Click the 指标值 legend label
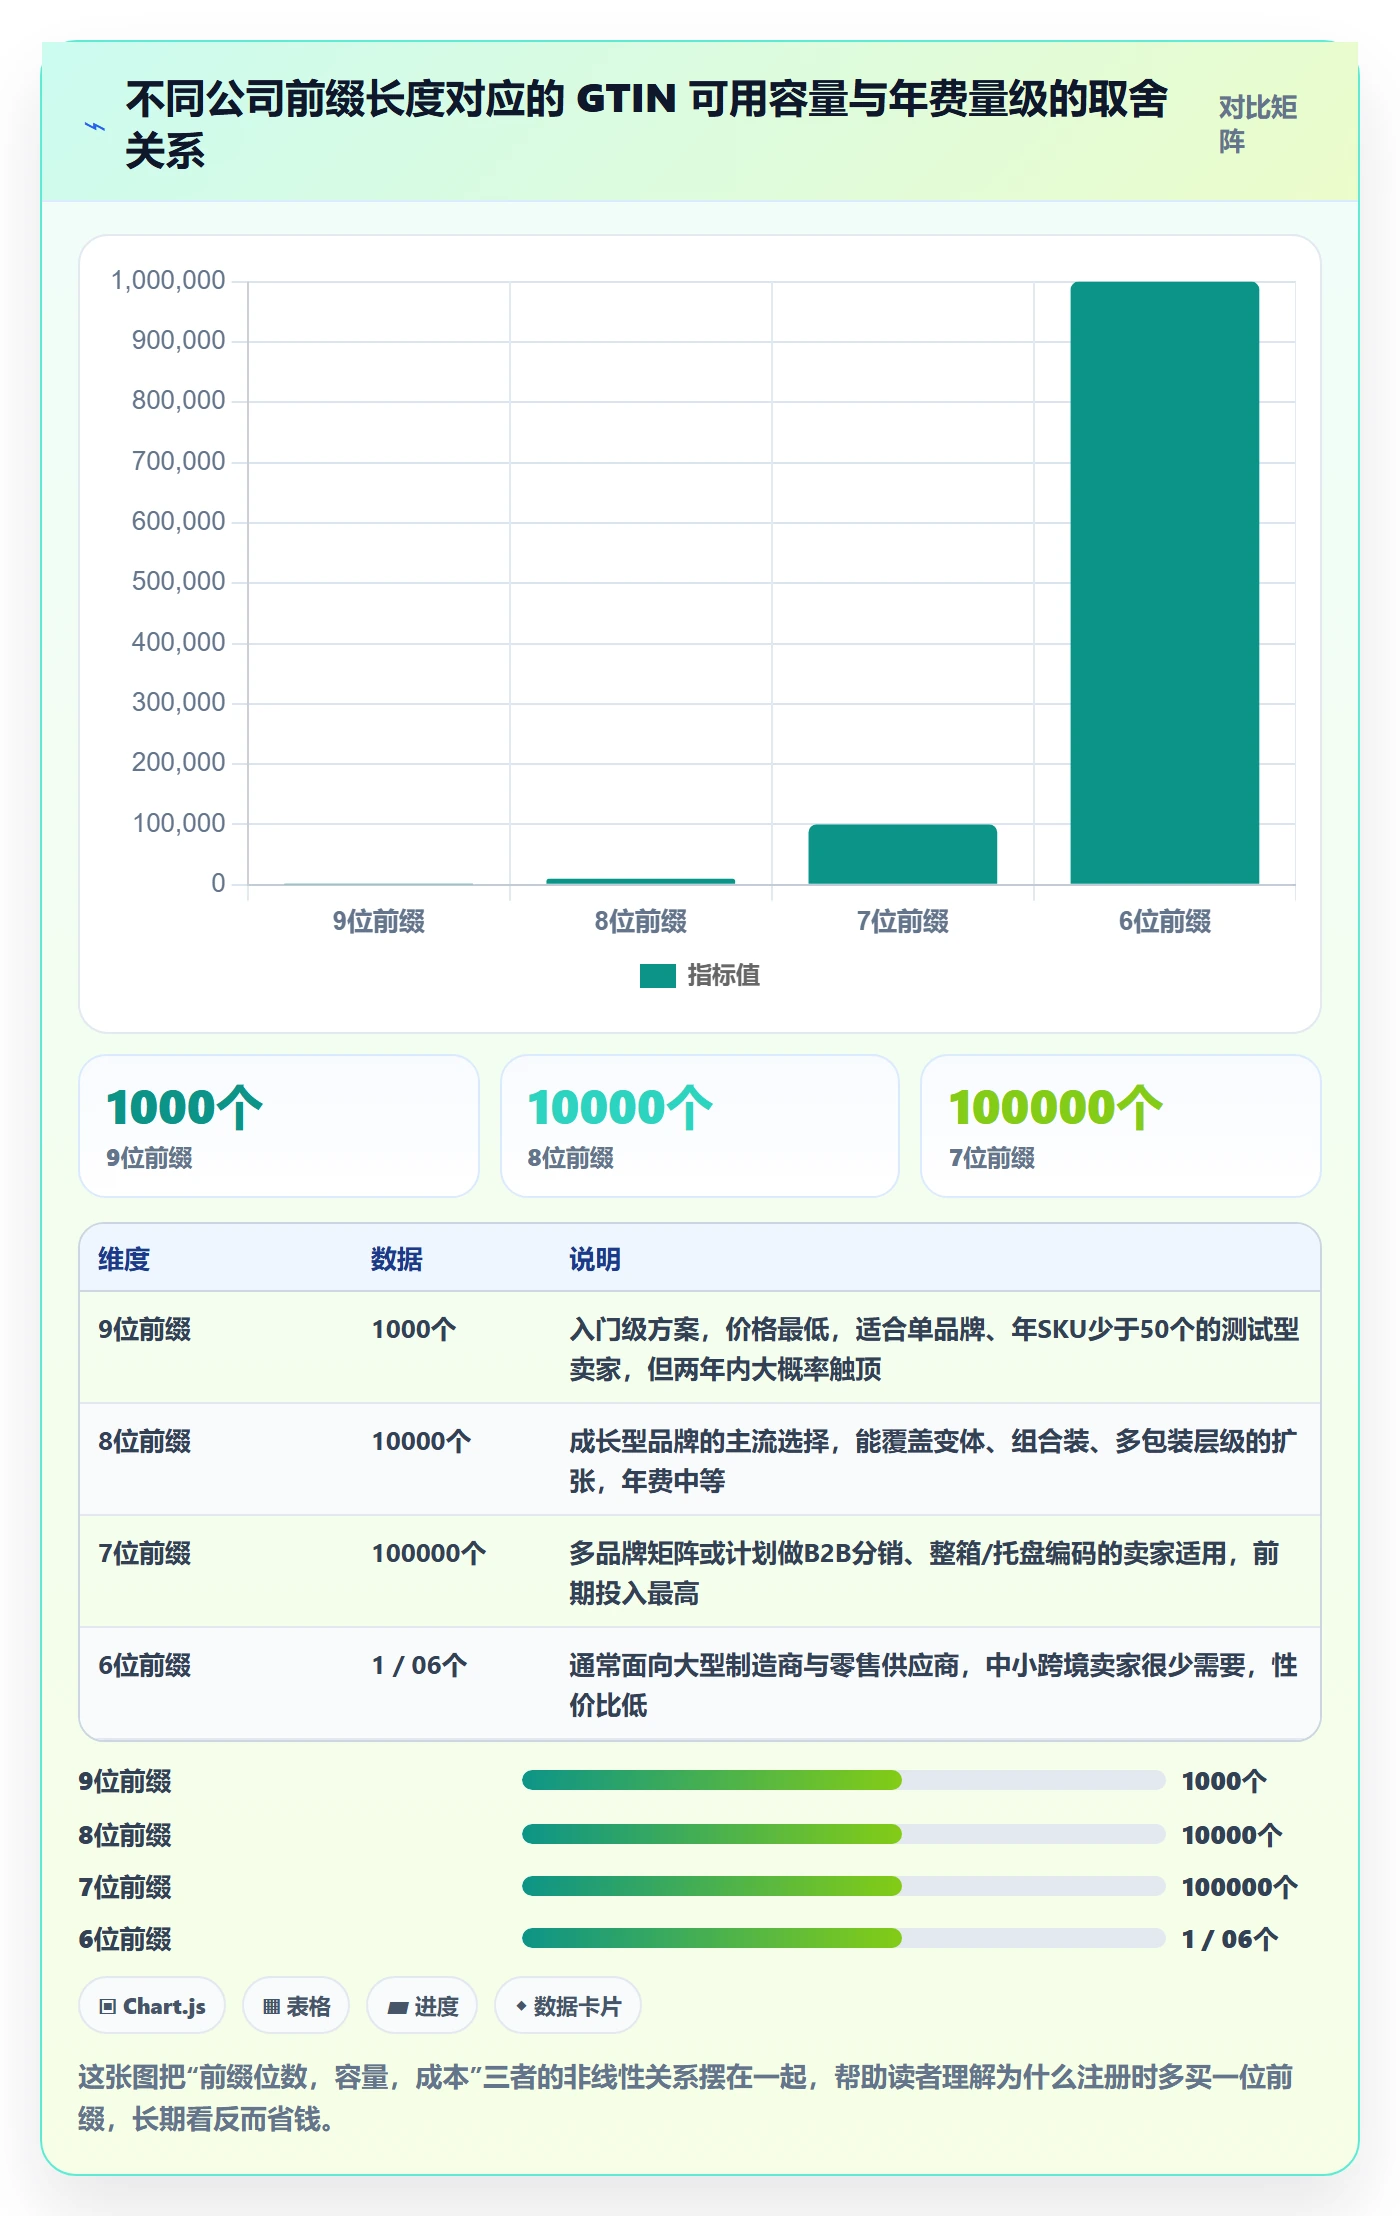1400x2216 pixels. (723, 975)
